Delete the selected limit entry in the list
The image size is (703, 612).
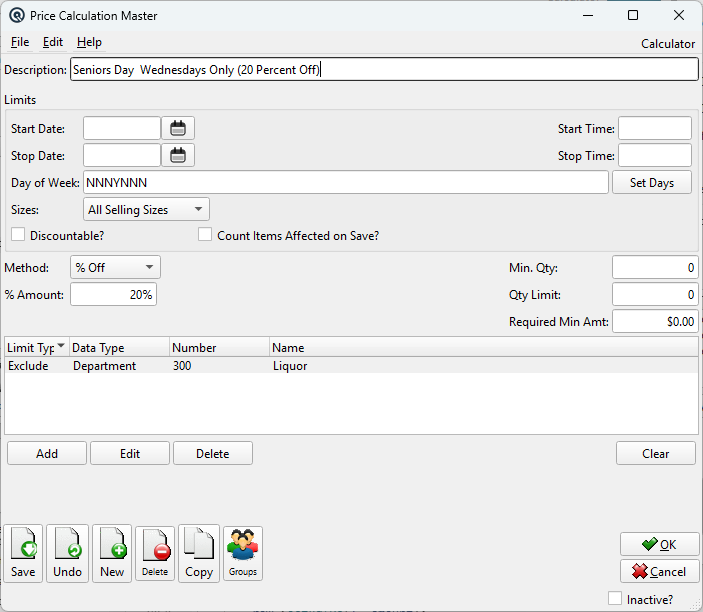(x=213, y=453)
